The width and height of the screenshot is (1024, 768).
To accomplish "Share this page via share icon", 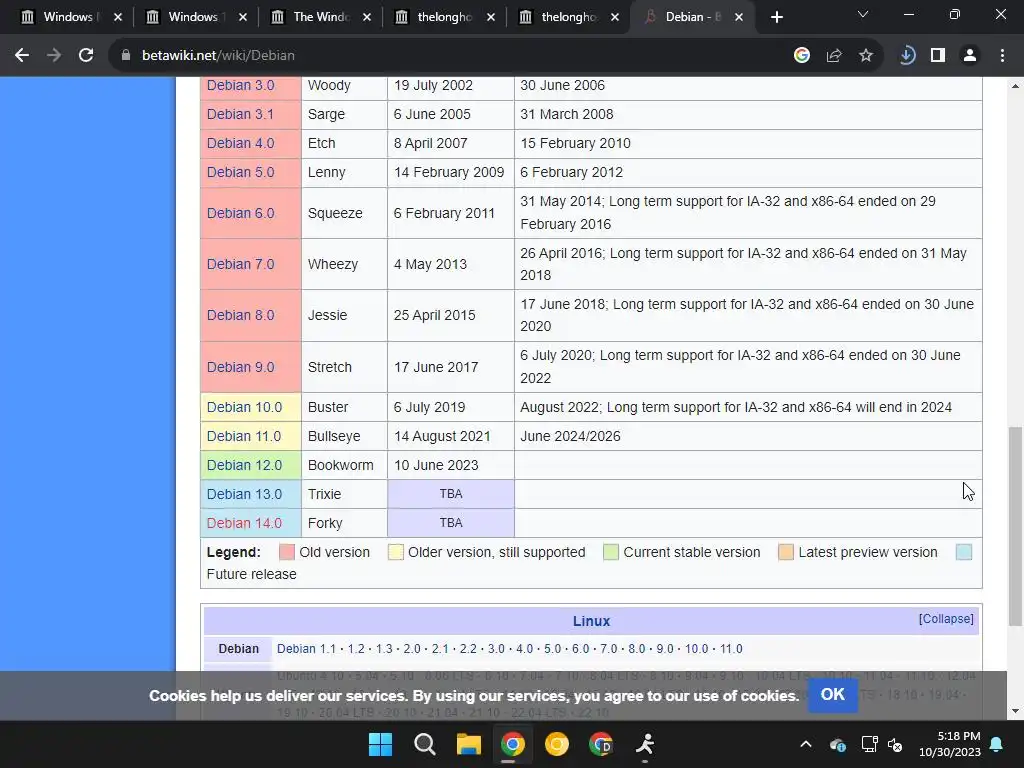I will tap(833, 56).
